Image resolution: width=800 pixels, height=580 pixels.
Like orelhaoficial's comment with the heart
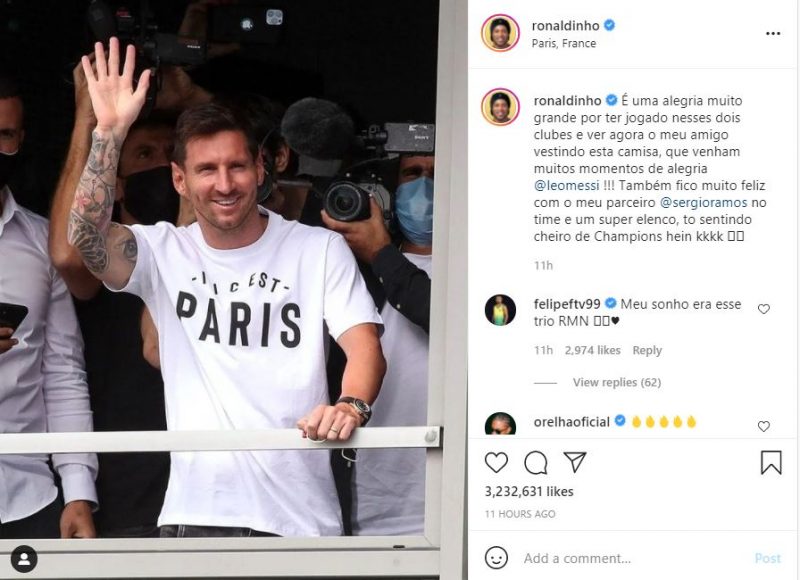(x=763, y=426)
